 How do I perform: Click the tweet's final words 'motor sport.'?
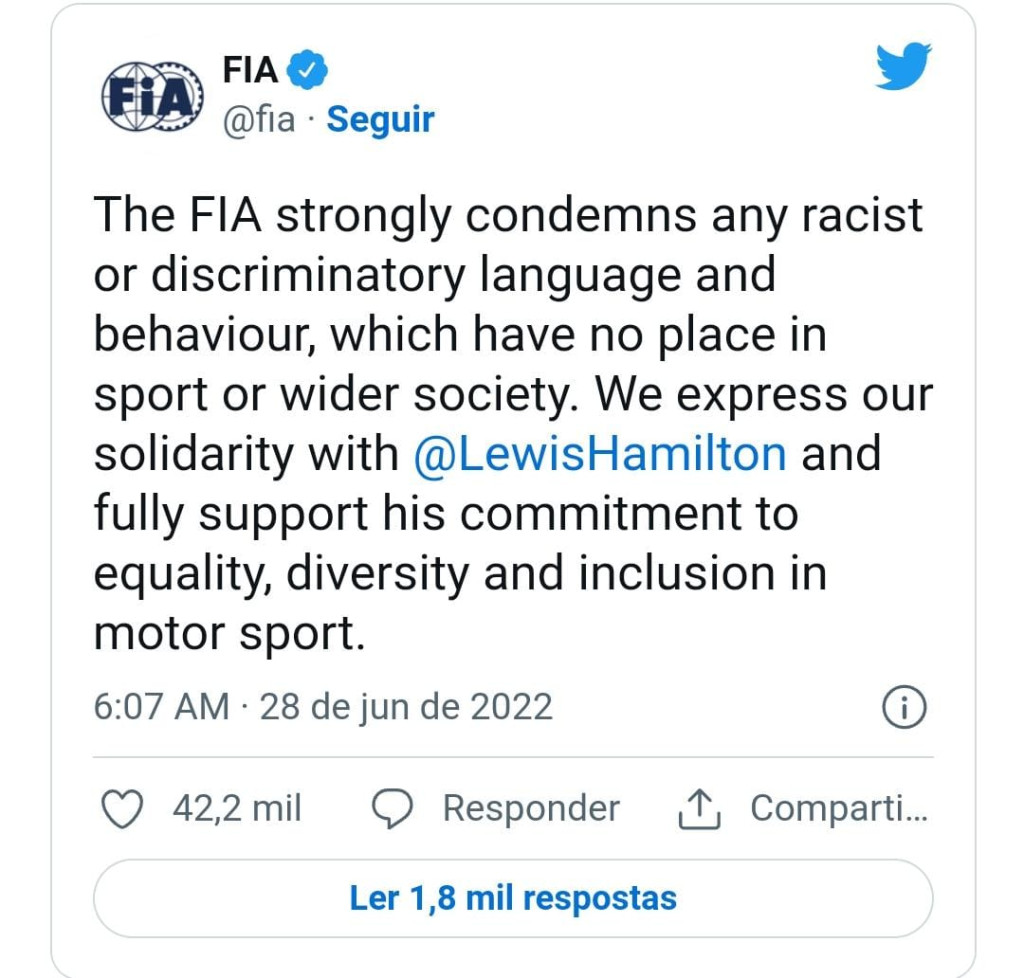point(228,634)
